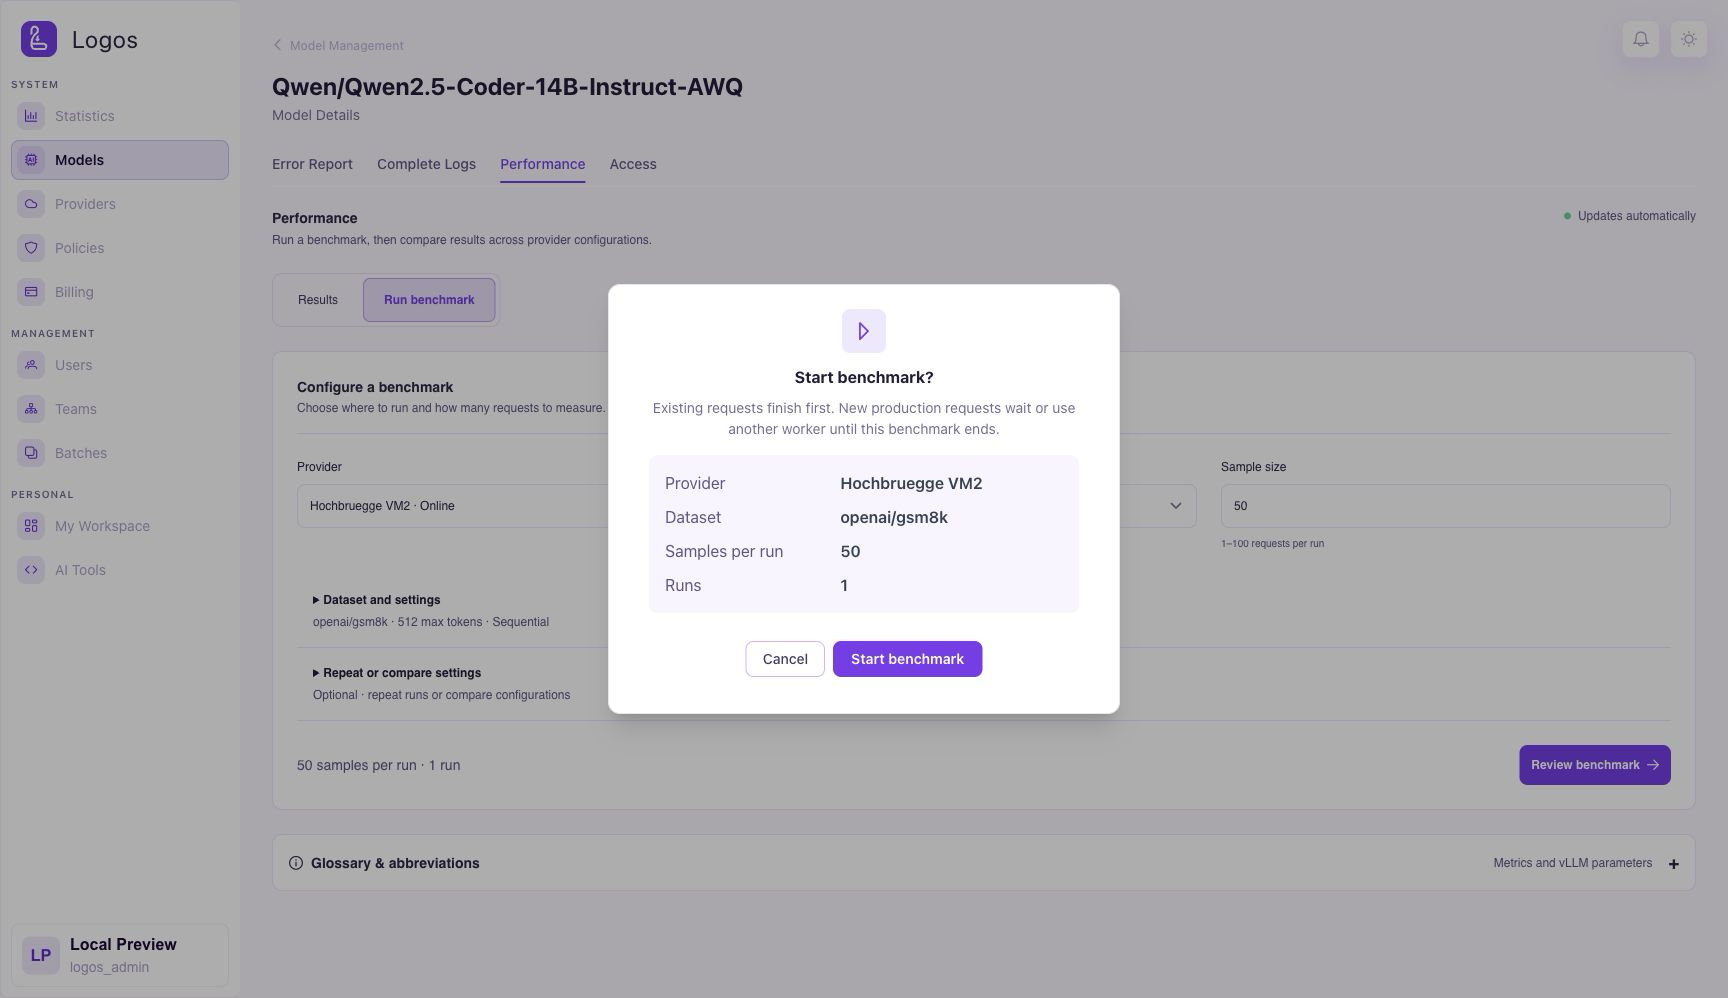Click the LP avatar badge
The image size is (1728, 998).
(x=41, y=955)
